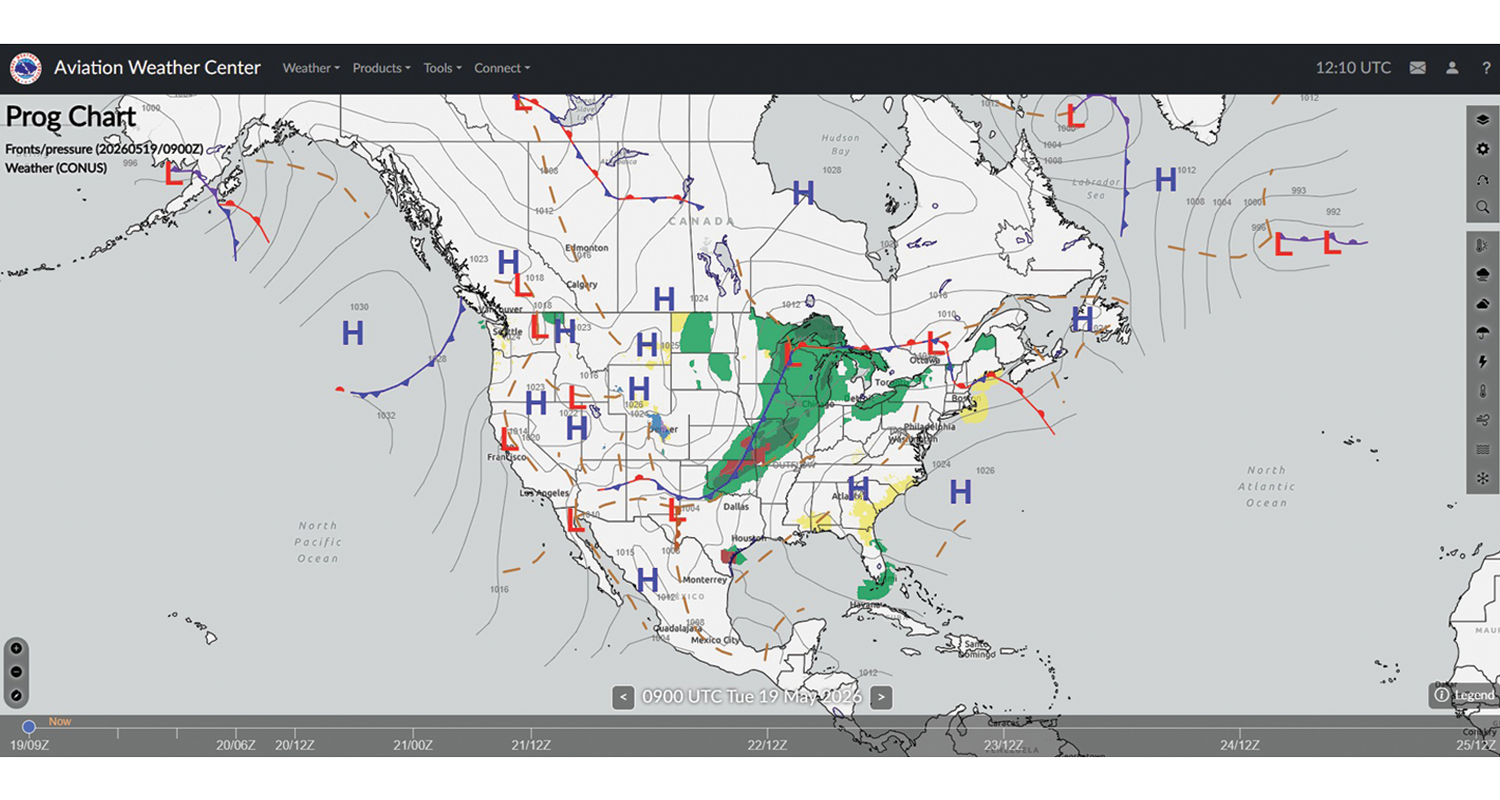The width and height of the screenshot is (1500, 800).
Task: Open the help question mark
Action: [x=1486, y=68]
